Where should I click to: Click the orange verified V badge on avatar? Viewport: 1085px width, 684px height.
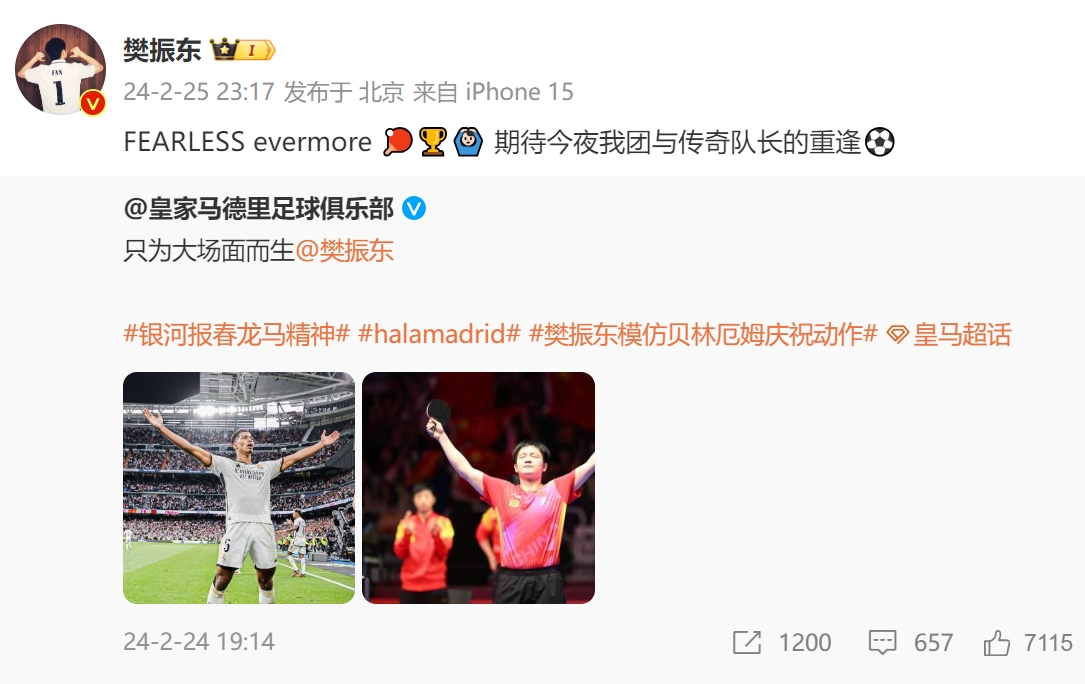click(x=93, y=103)
